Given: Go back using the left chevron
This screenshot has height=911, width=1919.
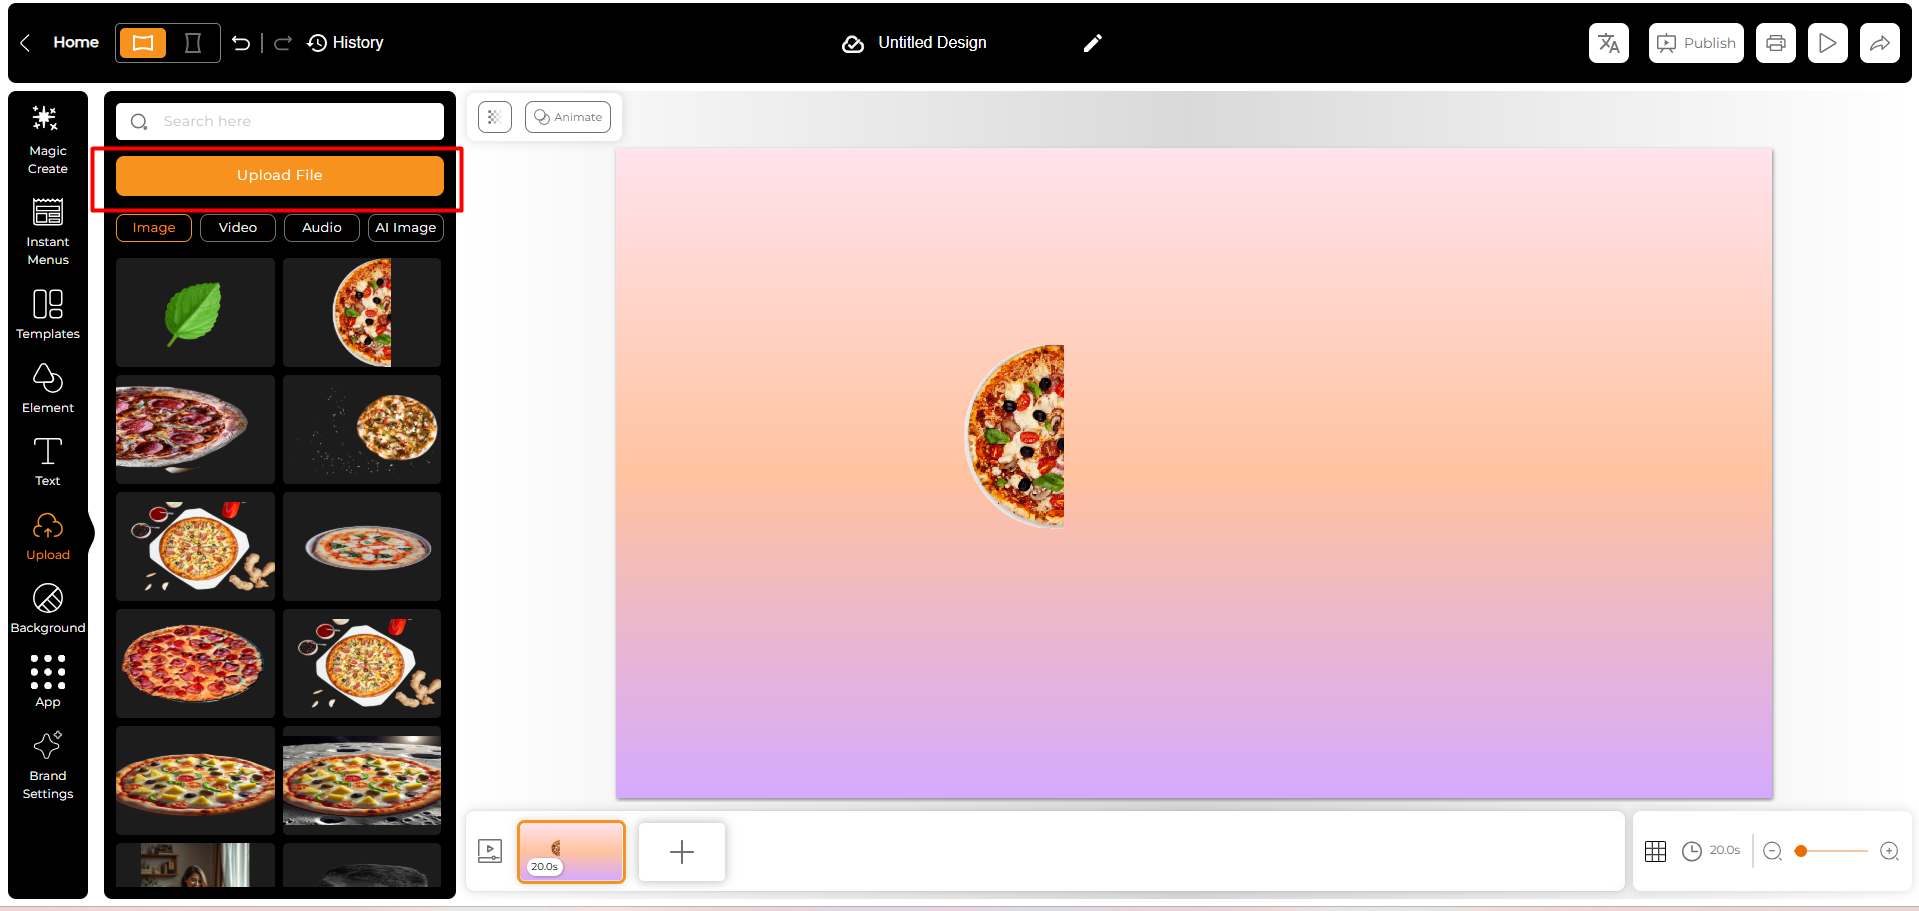Looking at the screenshot, I should pos(26,43).
